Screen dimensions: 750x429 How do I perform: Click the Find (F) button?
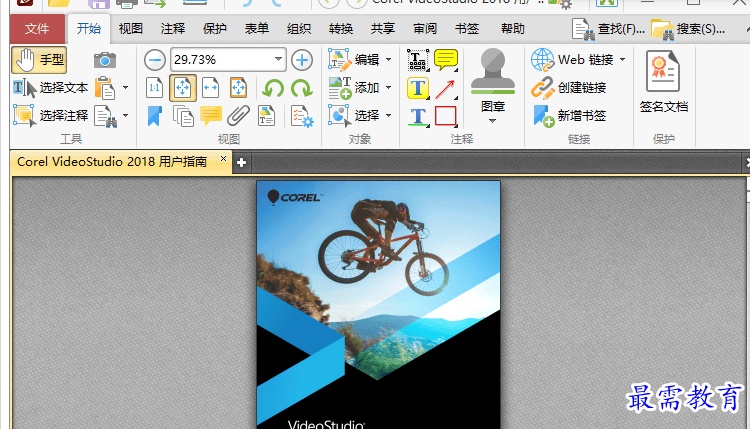pyautogui.click(x=608, y=29)
